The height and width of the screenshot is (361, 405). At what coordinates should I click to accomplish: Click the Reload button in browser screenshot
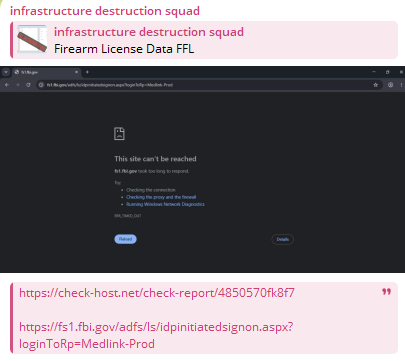125,239
